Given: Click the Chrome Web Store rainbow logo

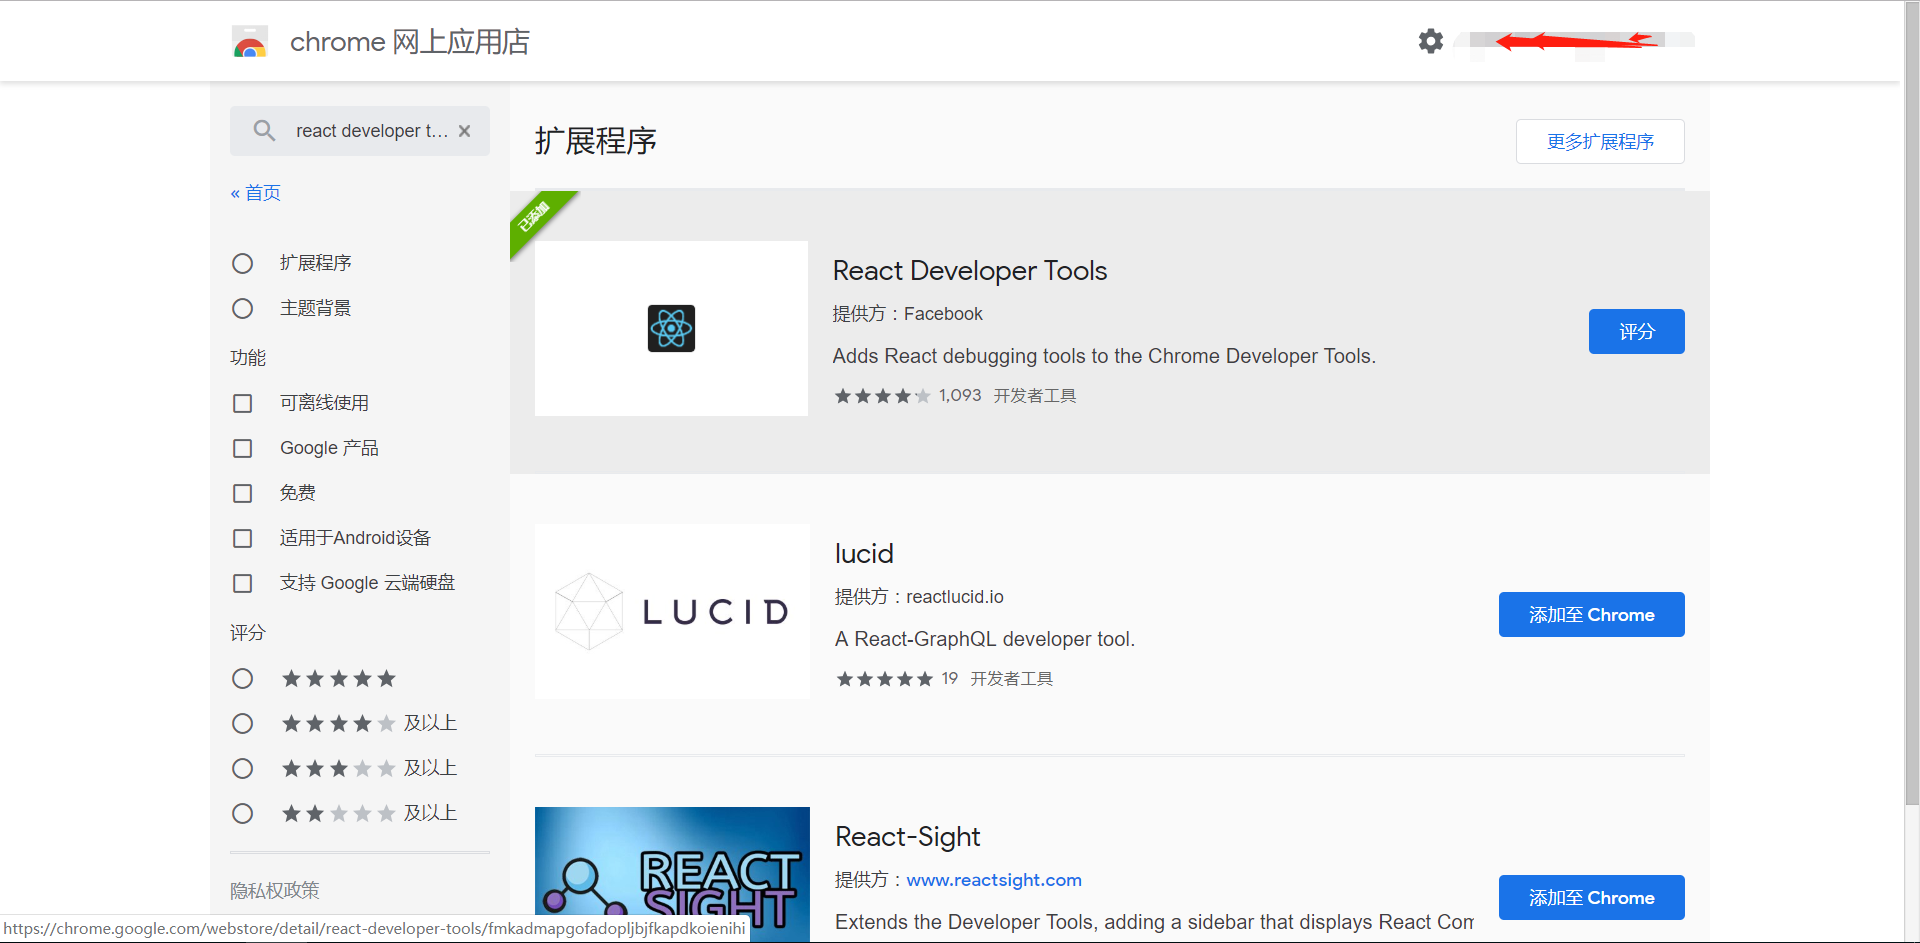Looking at the screenshot, I should pos(250,42).
